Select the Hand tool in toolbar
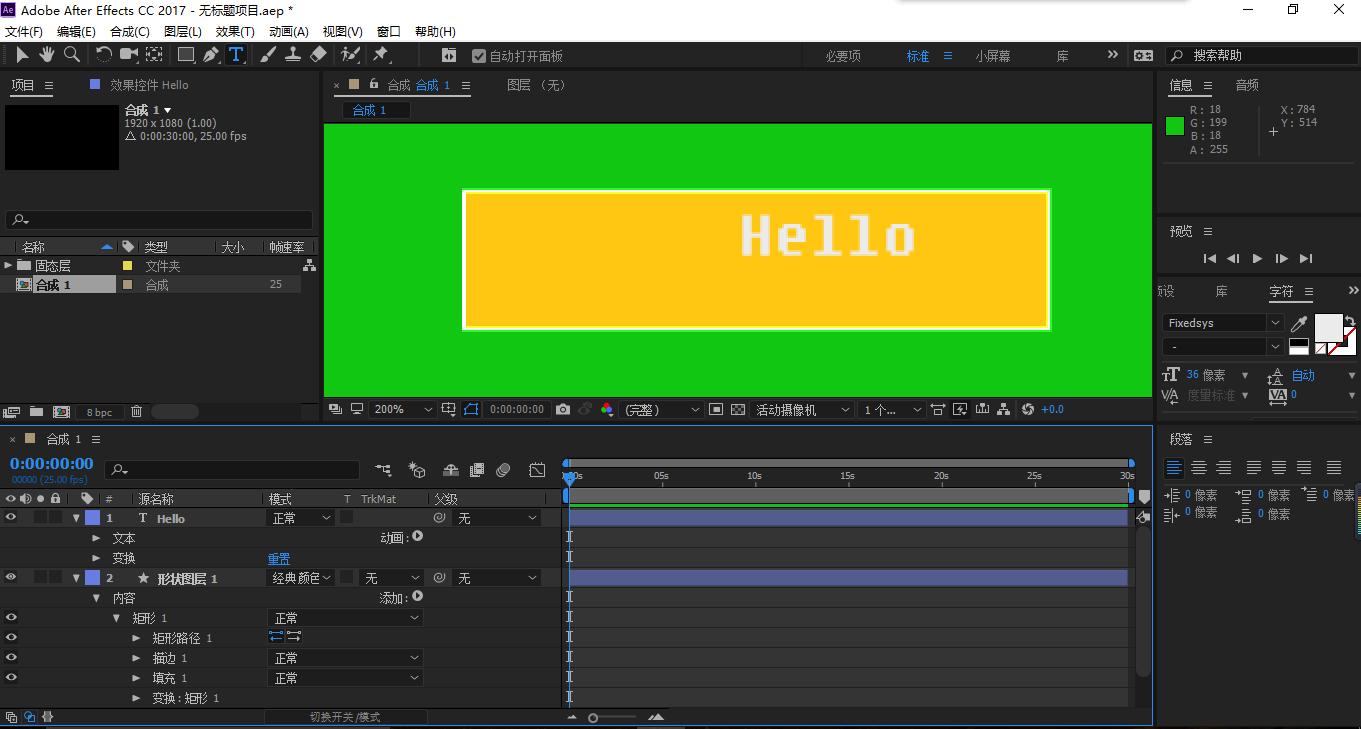Image resolution: width=1361 pixels, height=729 pixels. coord(46,55)
